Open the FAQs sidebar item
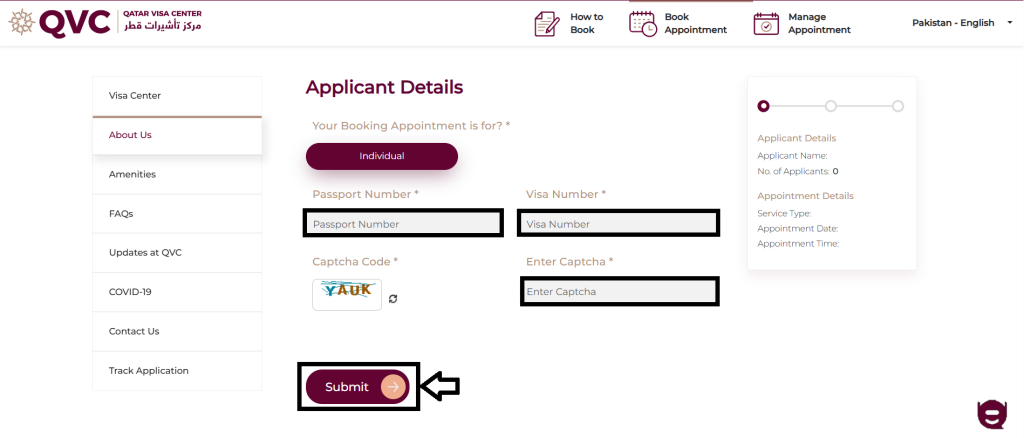The height and width of the screenshot is (438, 1024). click(177, 214)
